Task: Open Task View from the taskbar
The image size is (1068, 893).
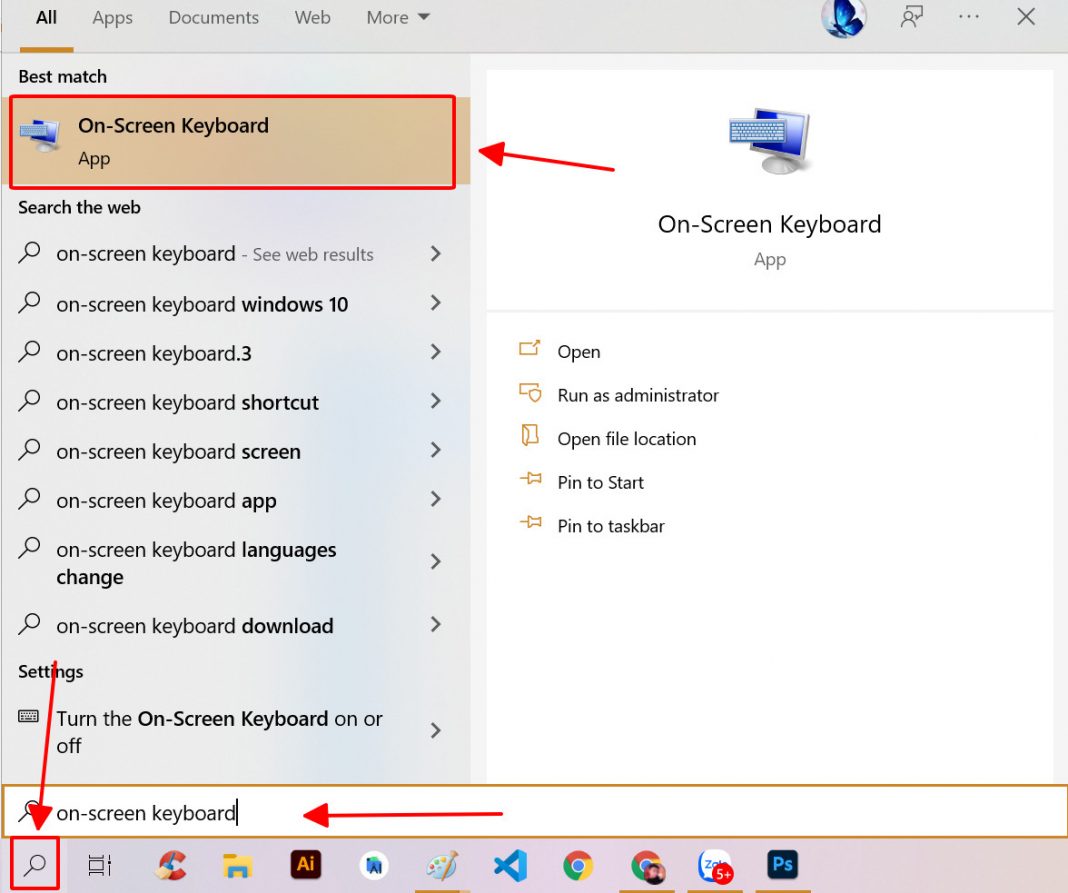Action: pos(100,865)
